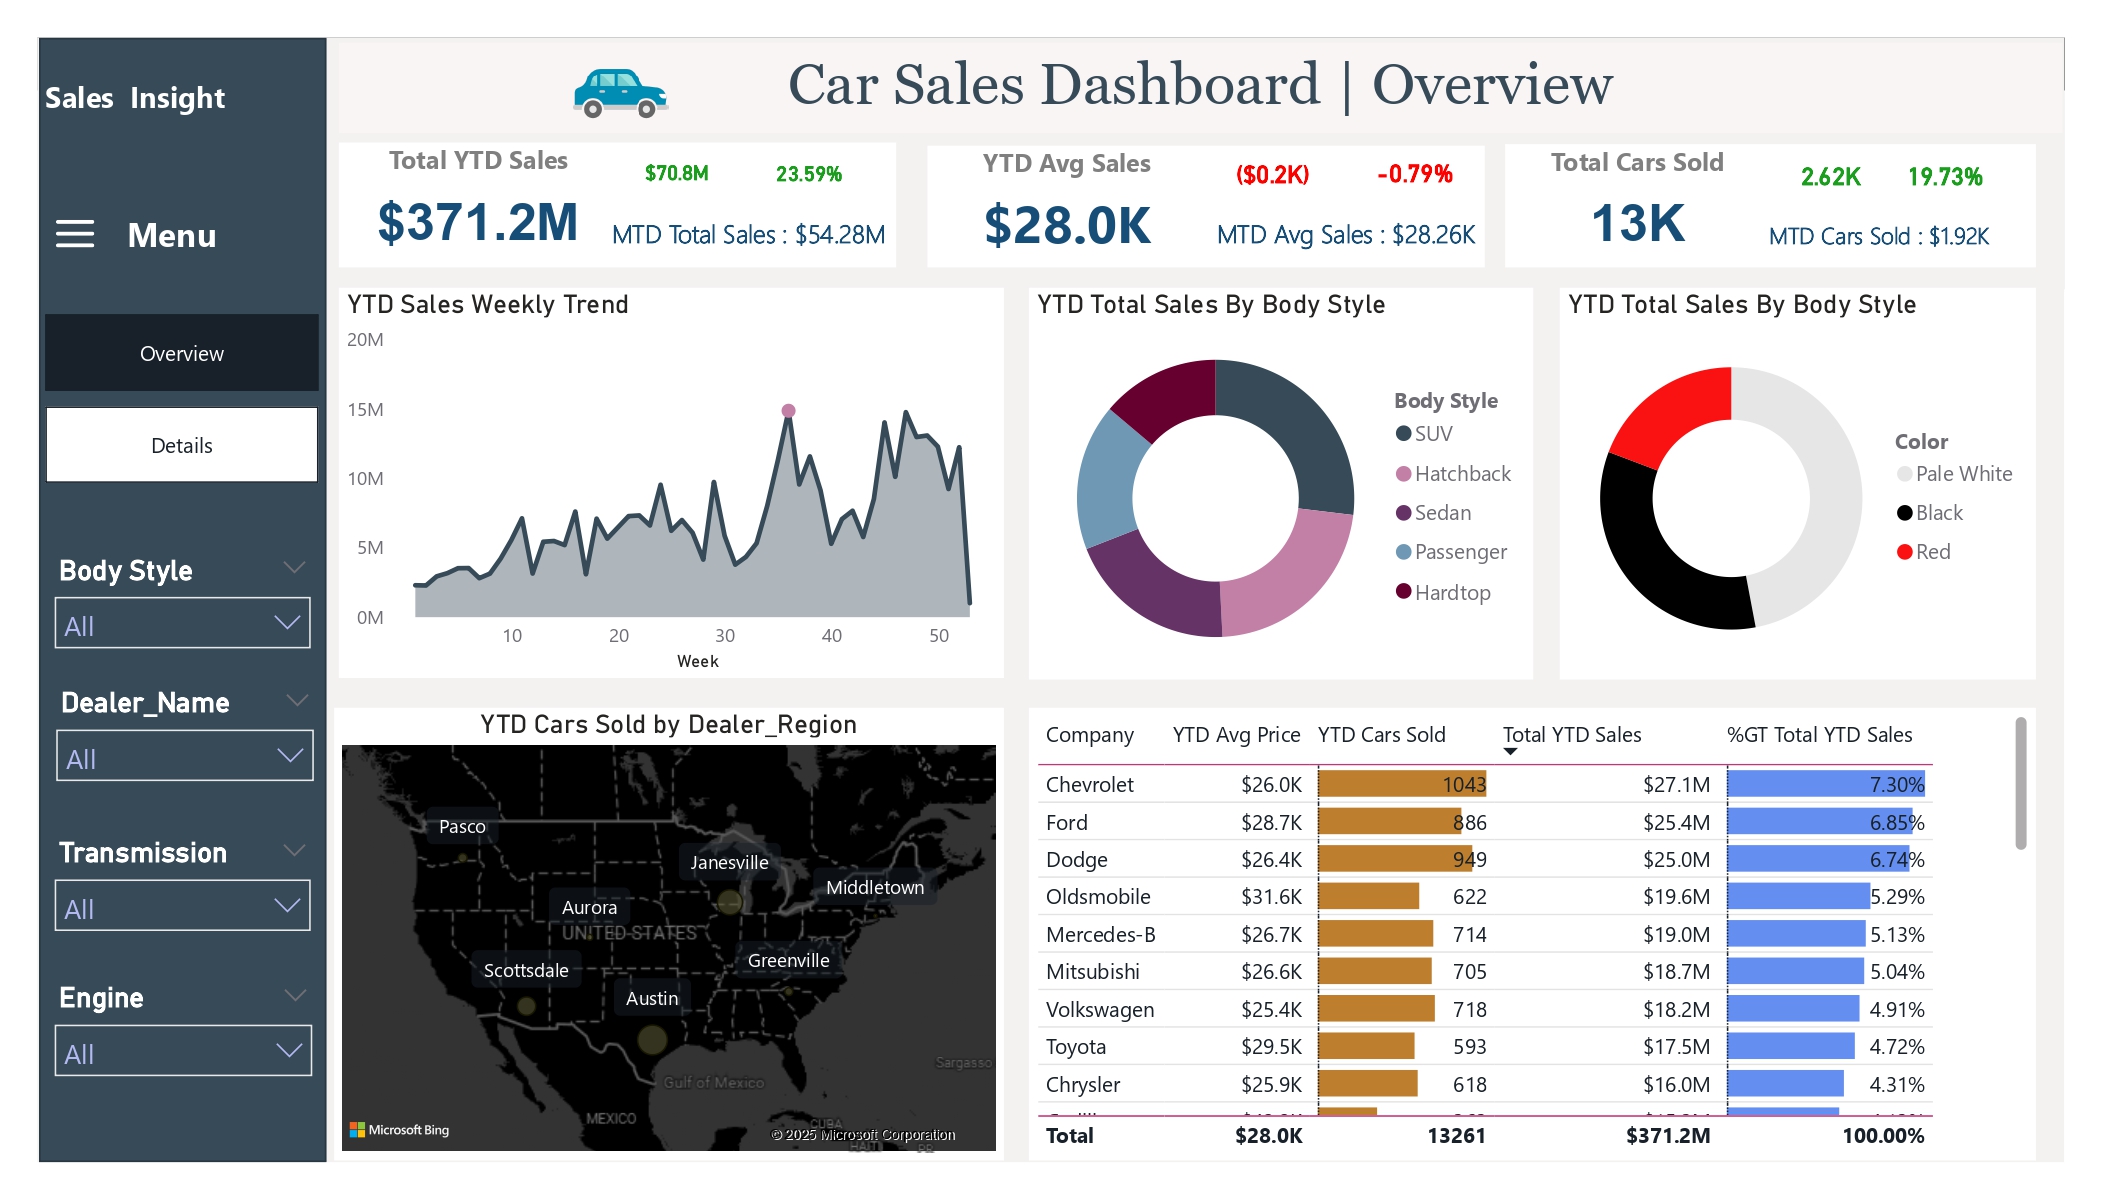Open the Engine filter dropdown

[x=290, y=1050]
